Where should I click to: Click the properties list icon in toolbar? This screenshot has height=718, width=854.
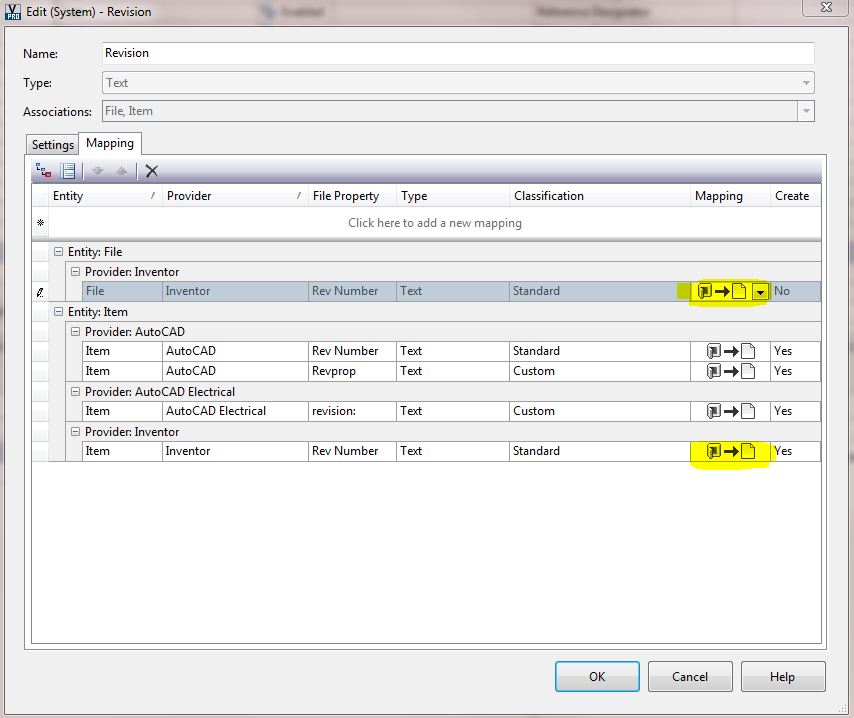point(68,170)
